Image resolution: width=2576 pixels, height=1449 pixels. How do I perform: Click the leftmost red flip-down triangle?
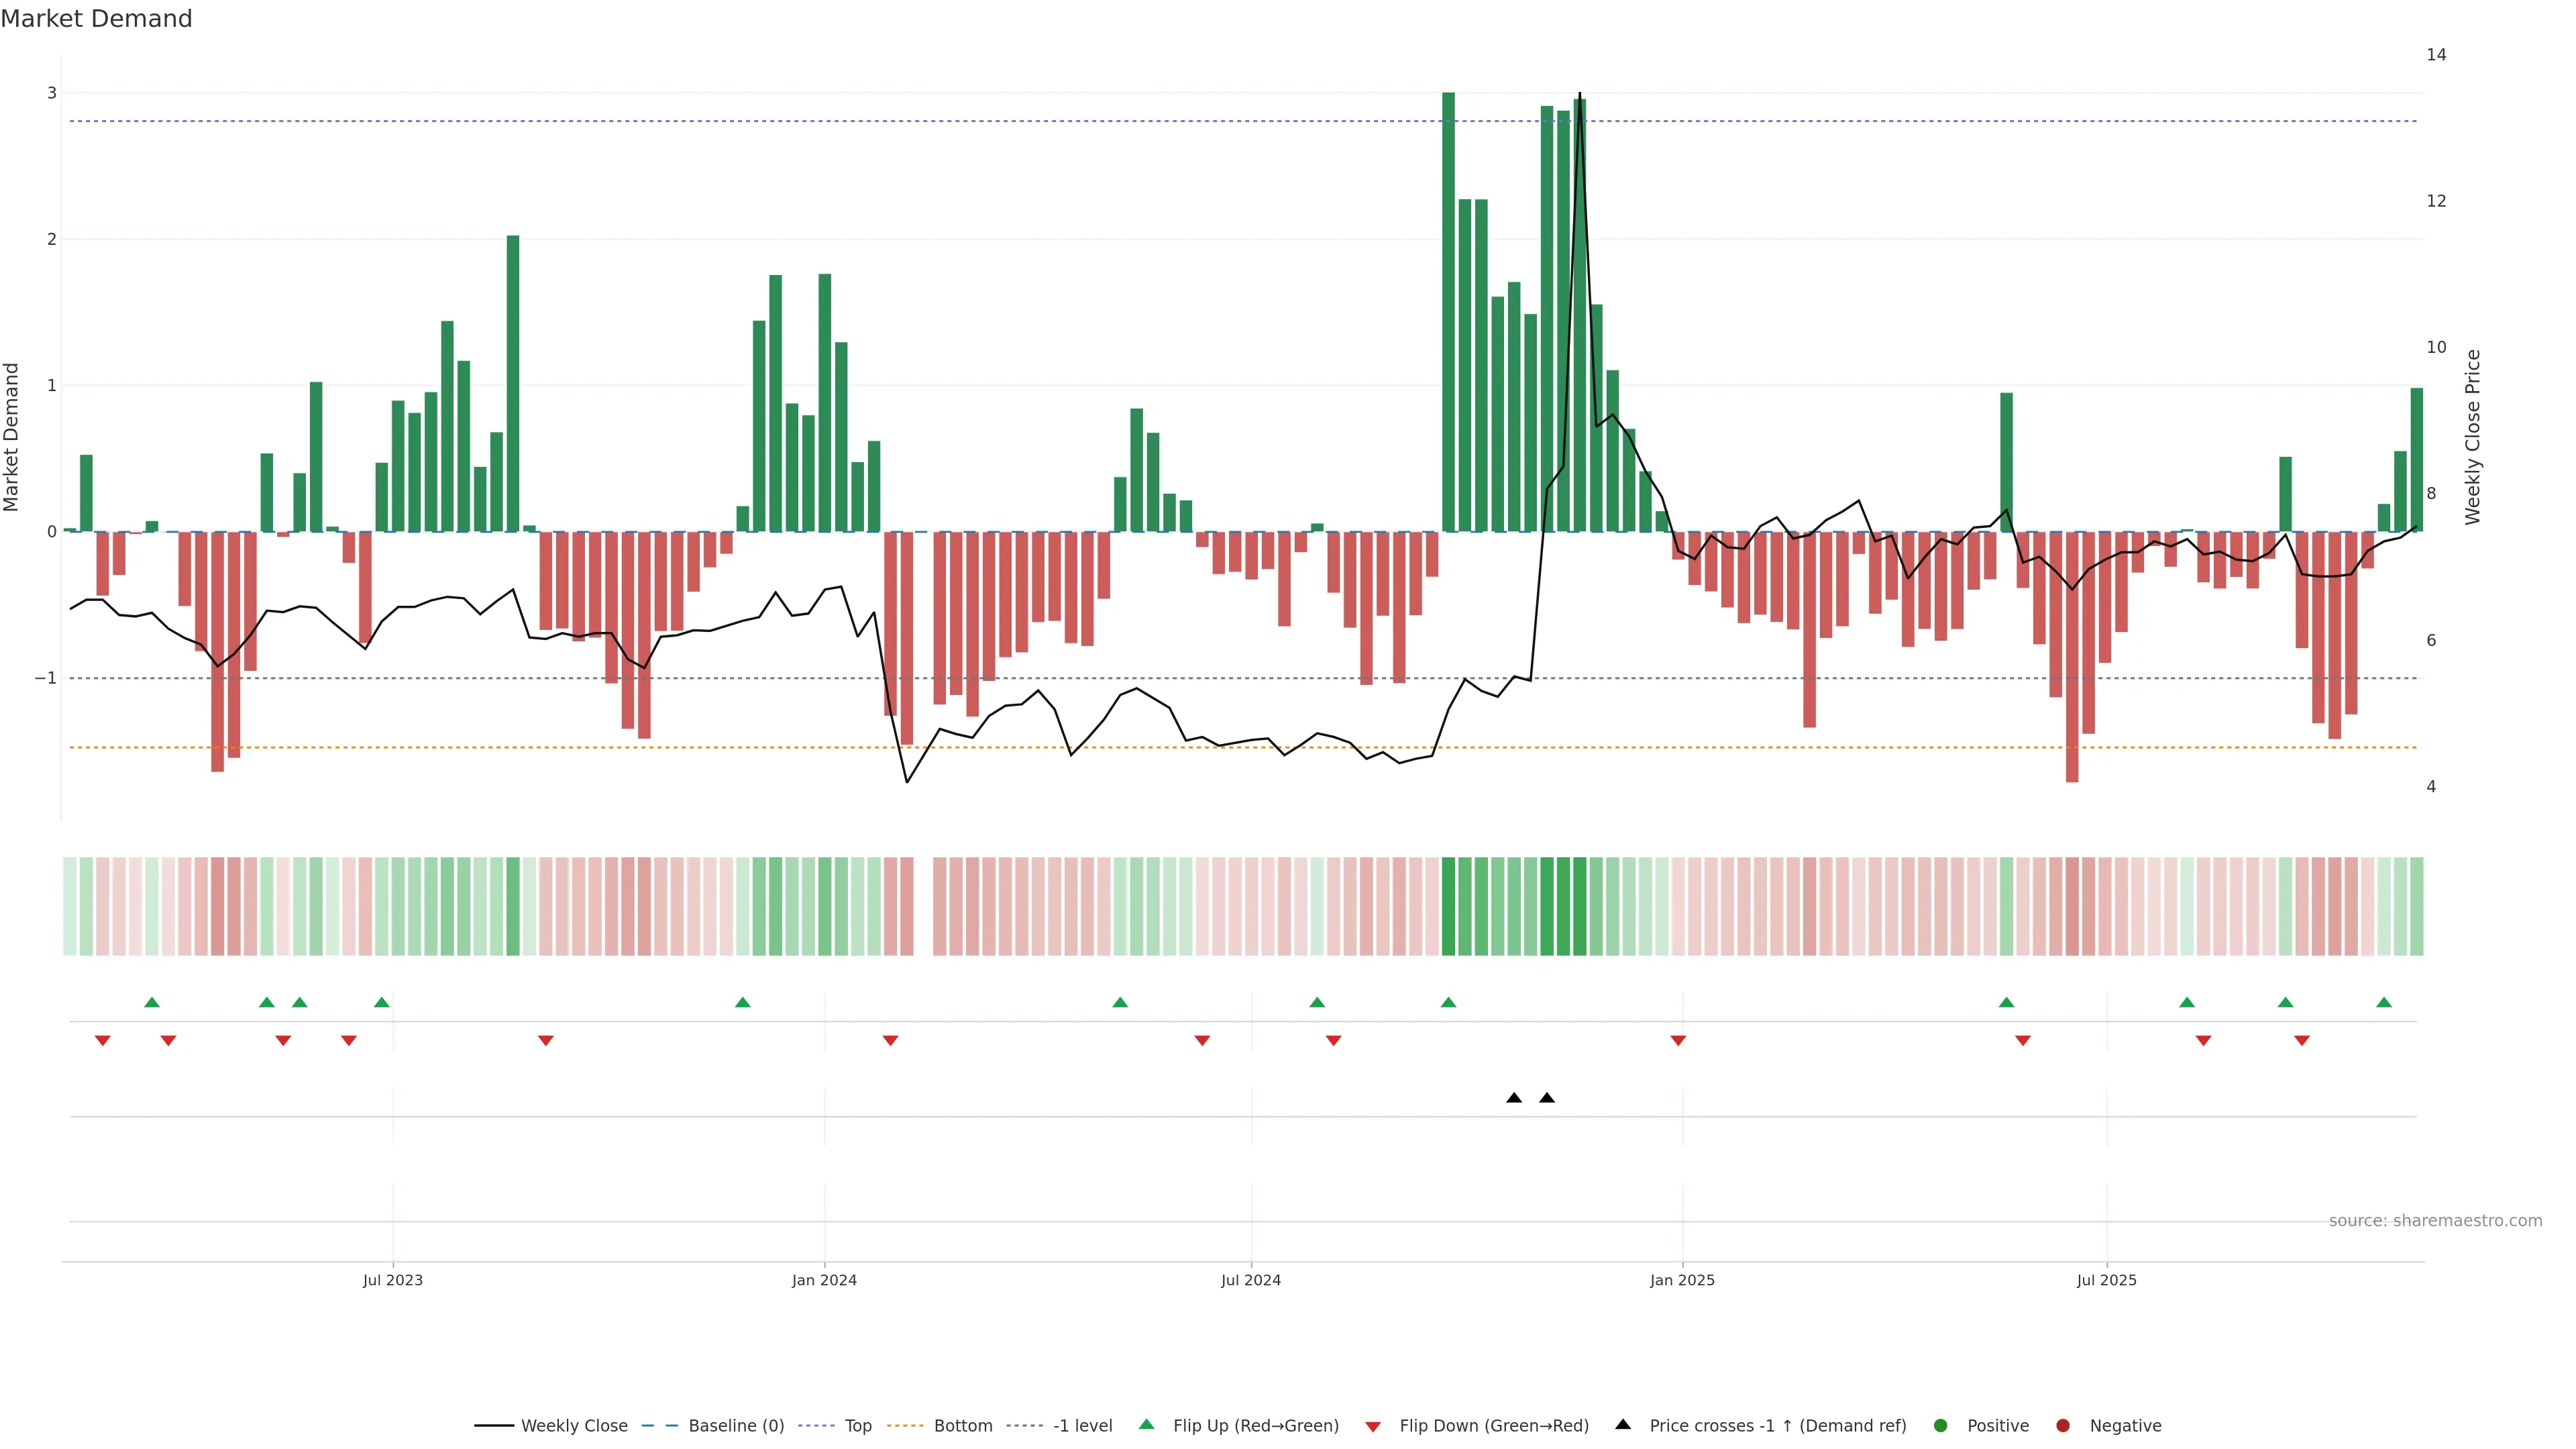tap(102, 1041)
